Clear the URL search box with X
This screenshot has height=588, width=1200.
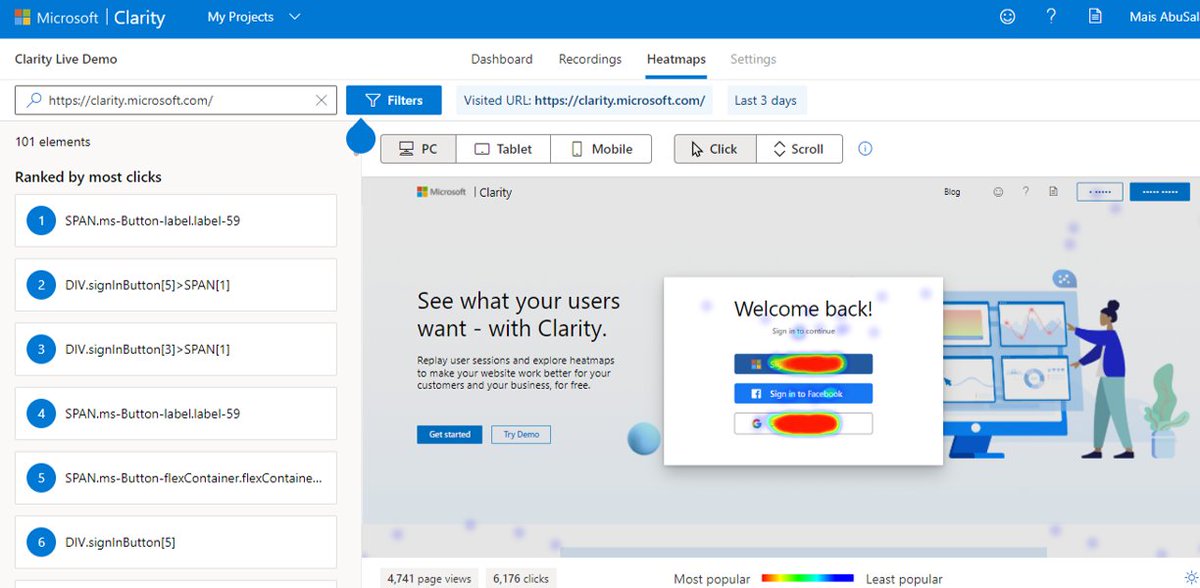321,100
